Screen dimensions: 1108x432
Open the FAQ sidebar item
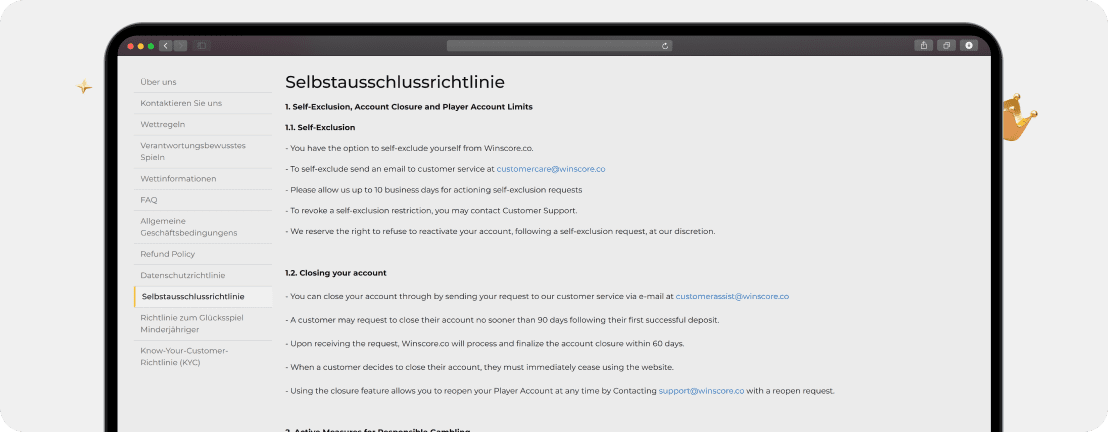(x=149, y=200)
